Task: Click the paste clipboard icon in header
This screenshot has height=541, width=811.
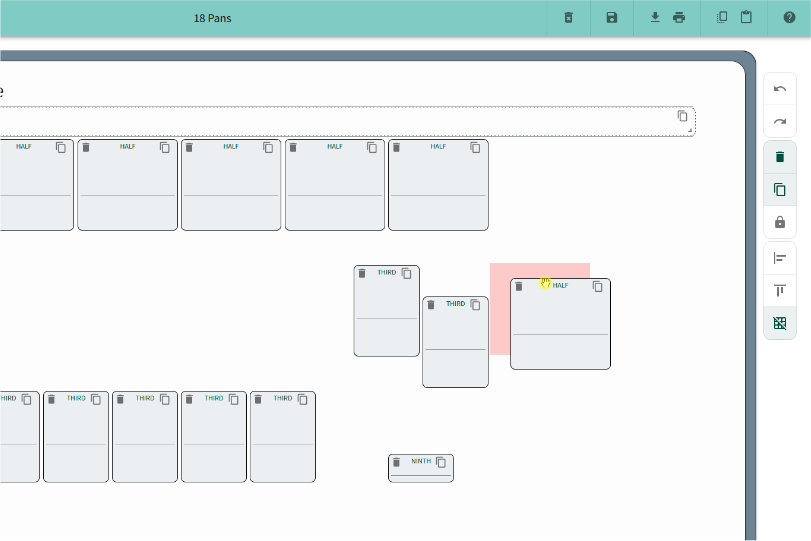Action: tap(746, 18)
